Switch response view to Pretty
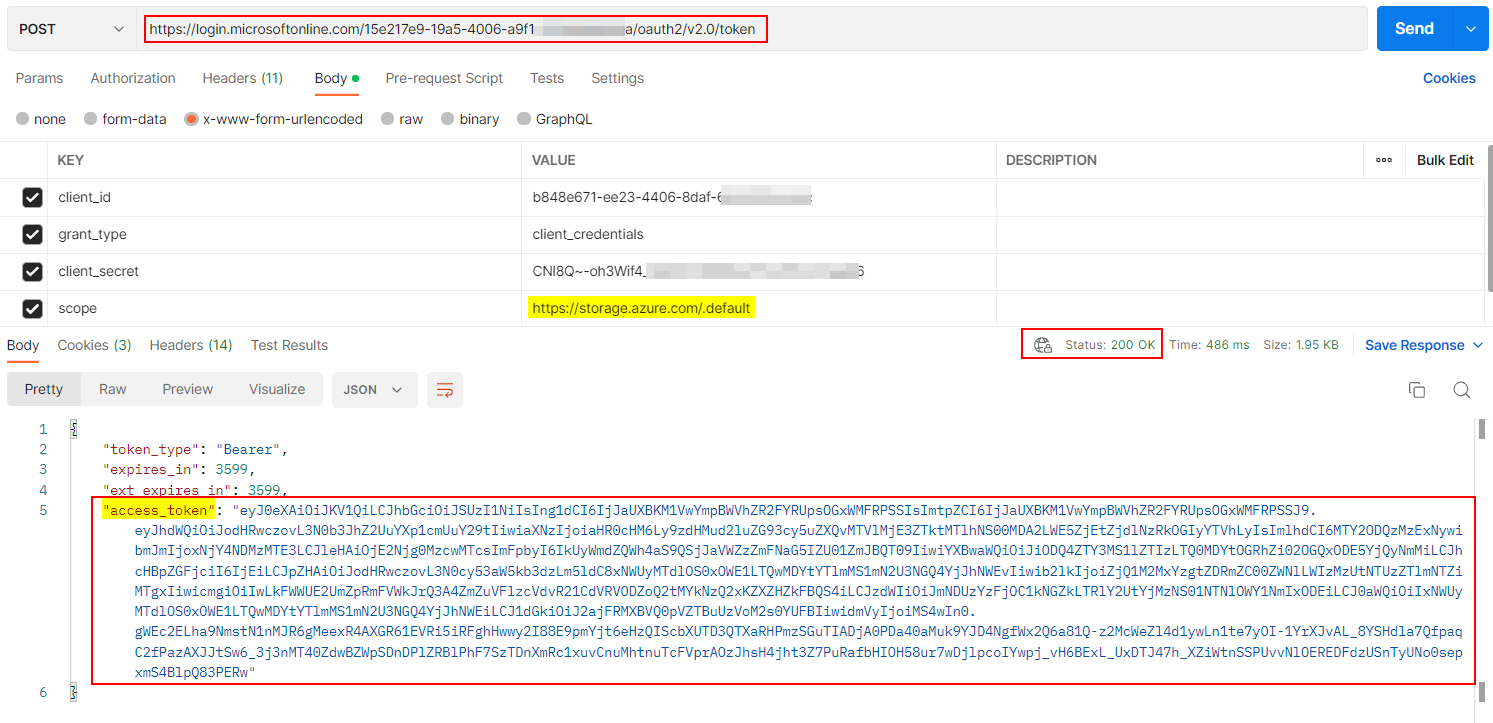Viewport: 1493px width, 723px height. (43, 389)
